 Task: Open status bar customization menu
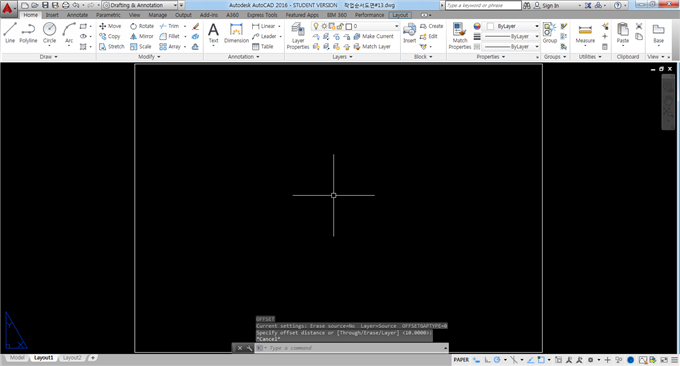click(x=674, y=360)
